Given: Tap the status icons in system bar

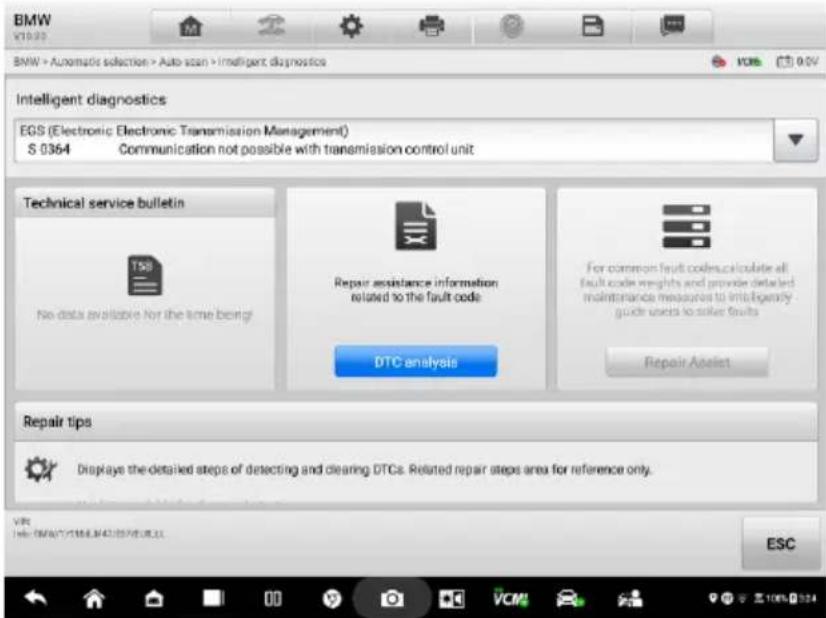Looking at the screenshot, I should tap(762, 599).
